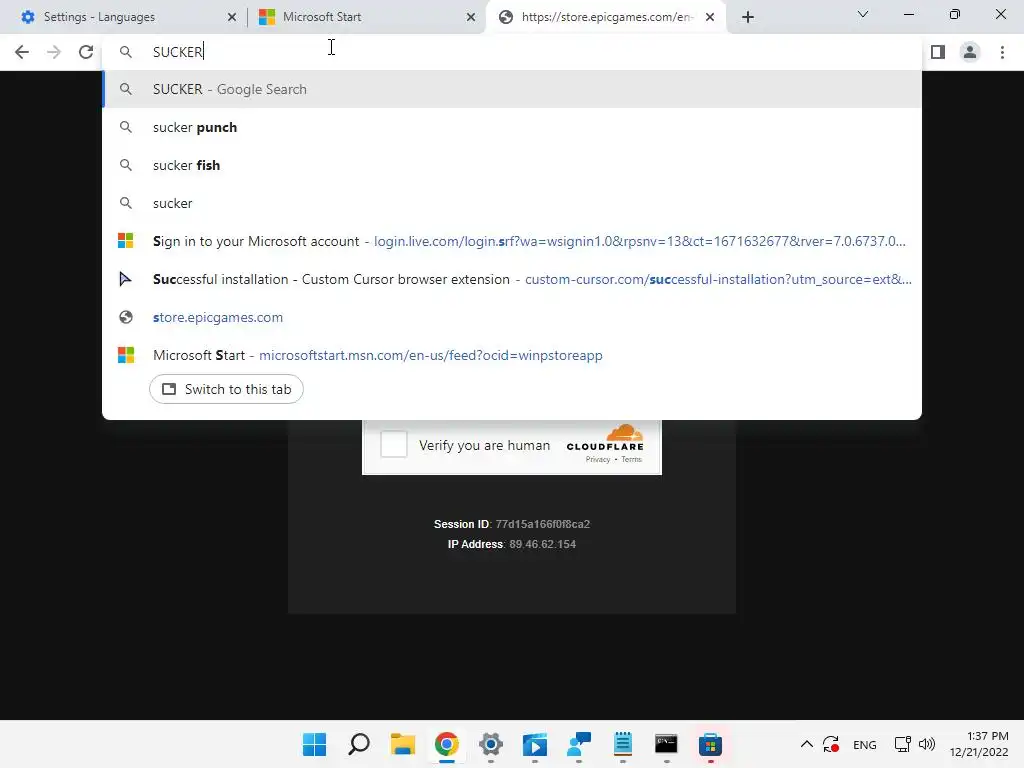Image resolution: width=1024 pixels, height=768 pixels.
Task: Click in the address bar containing SUCKER
Action: pos(512,52)
